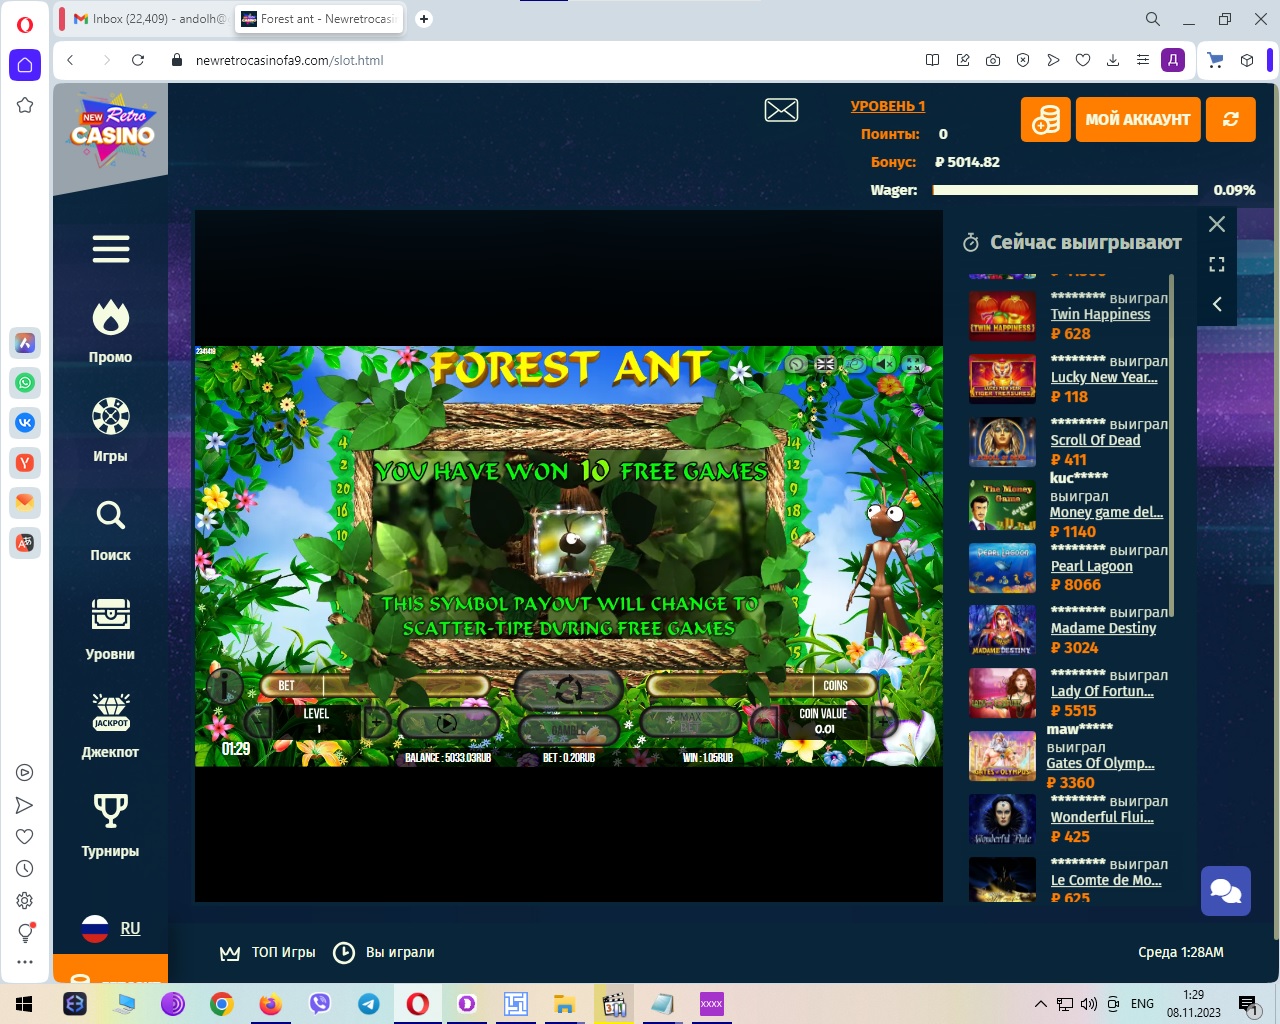Open Opera home speed dial icon
The width and height of the screenshot is (1280, 1024).
[25, 65]
